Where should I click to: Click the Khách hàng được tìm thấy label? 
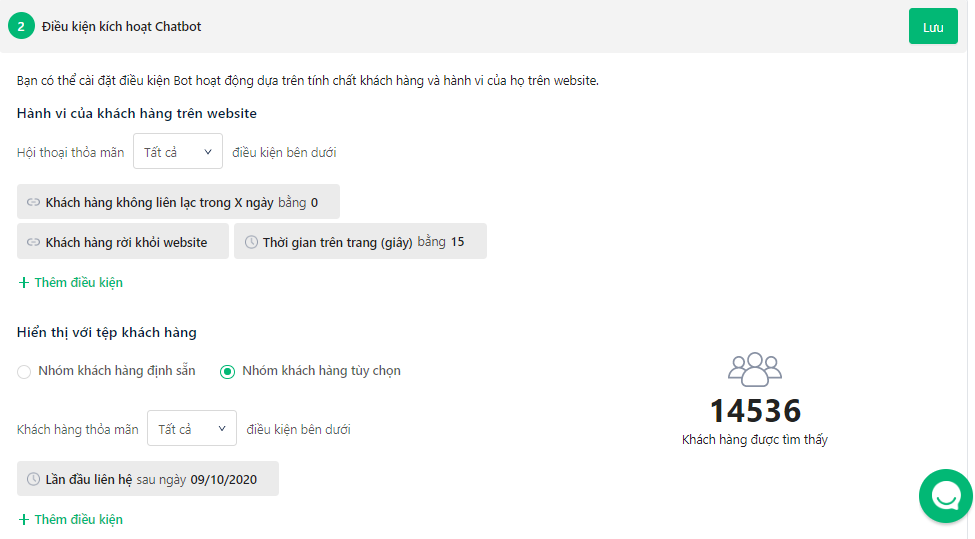tap(754, 440)
